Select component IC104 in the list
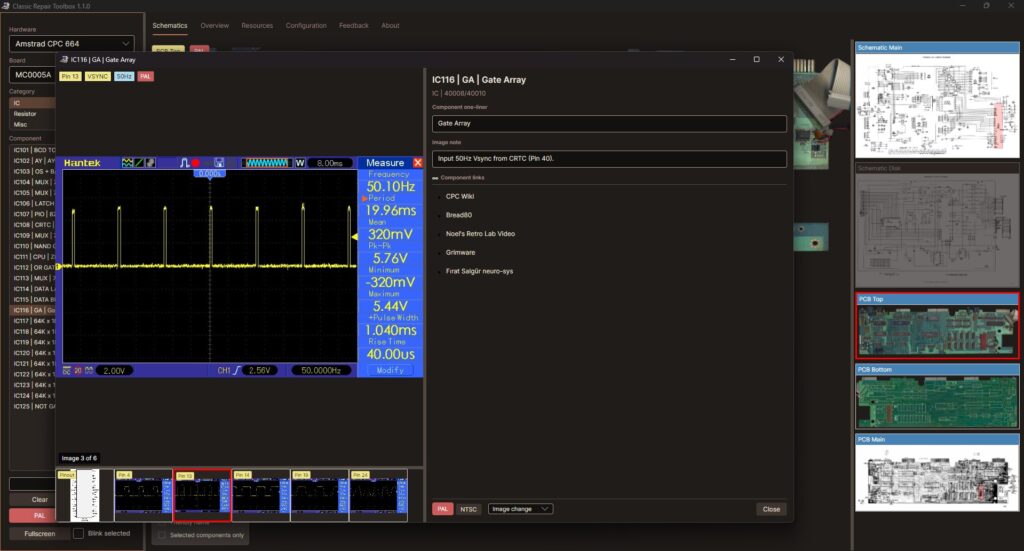1024x551 pixels. pos(34,182)
